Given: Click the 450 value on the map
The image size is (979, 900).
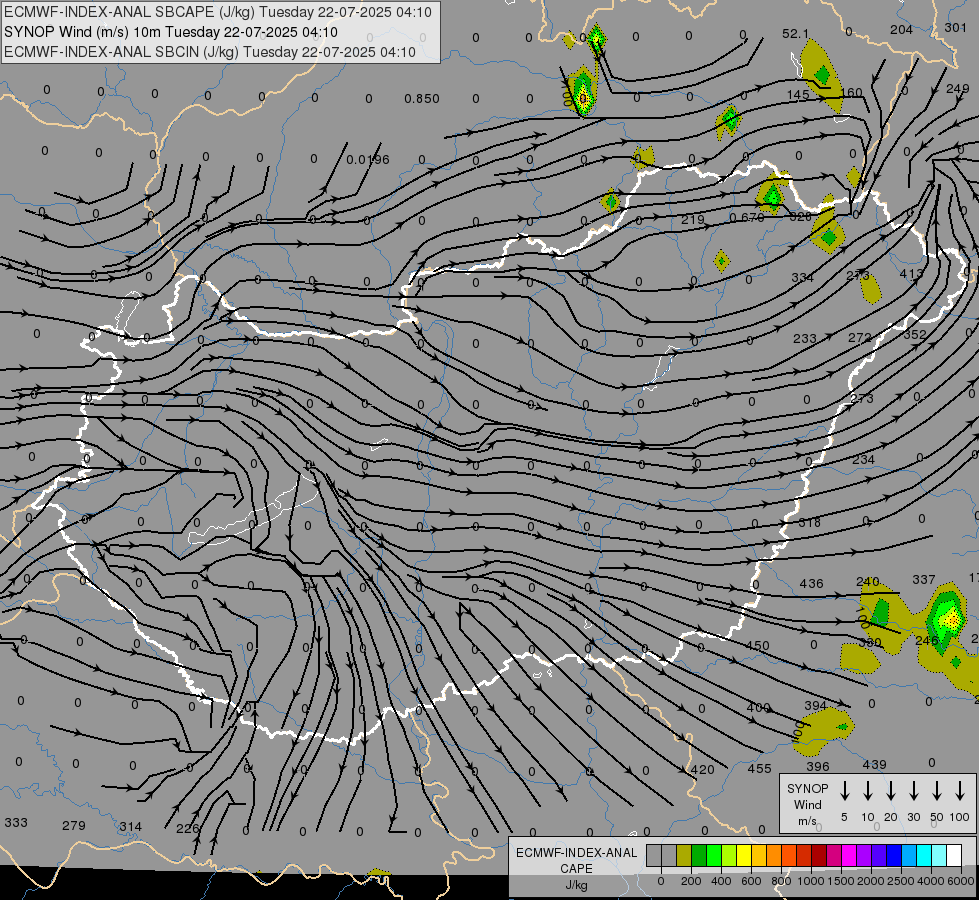Looking at the screenshot, I should click(758, 646).
